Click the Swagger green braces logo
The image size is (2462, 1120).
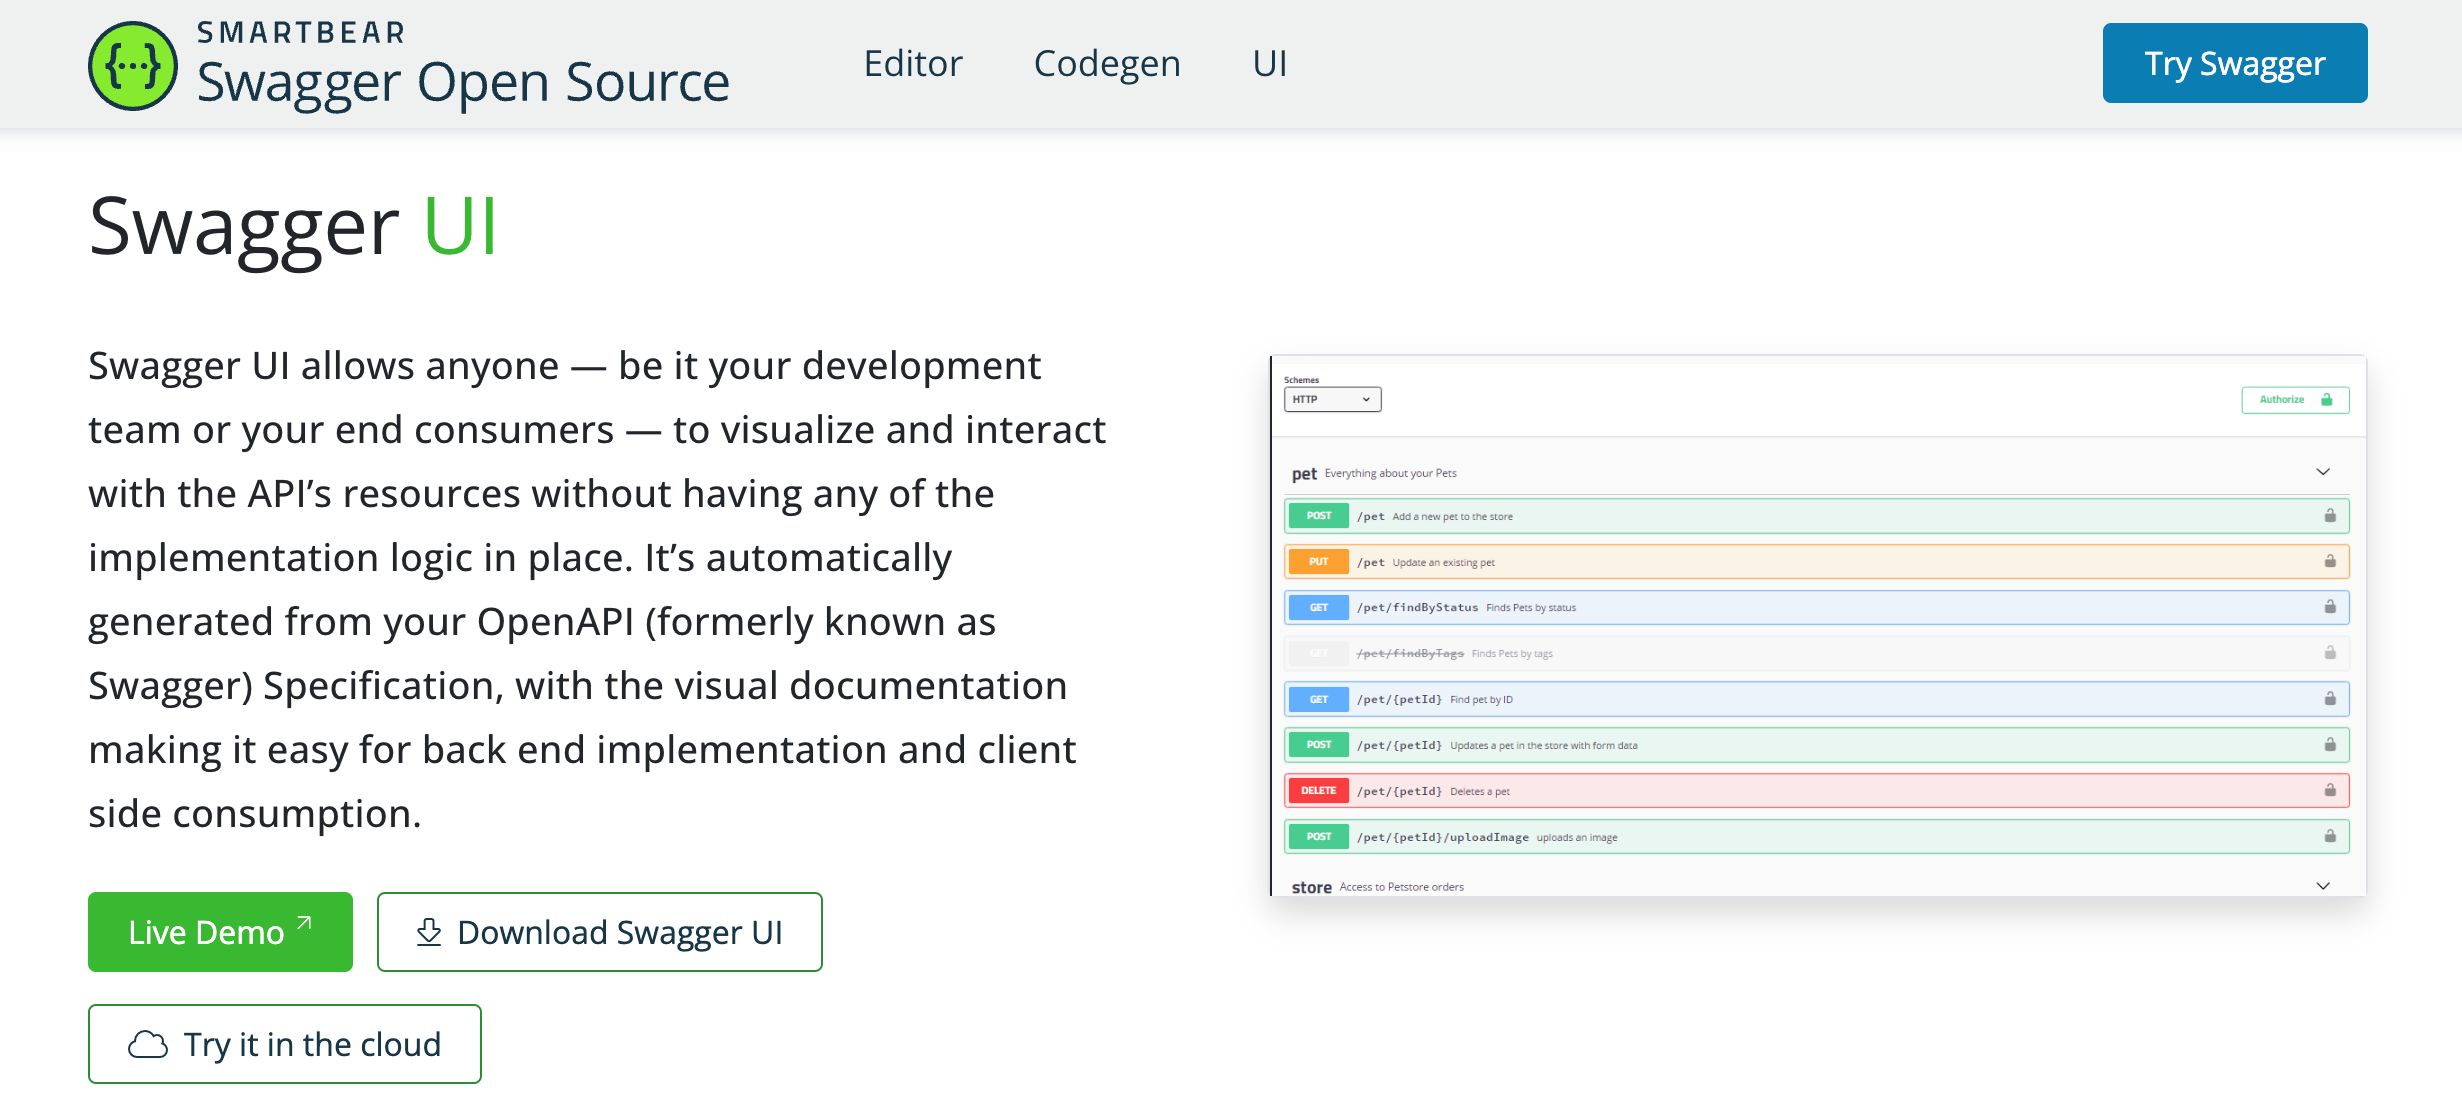[133, 66]
